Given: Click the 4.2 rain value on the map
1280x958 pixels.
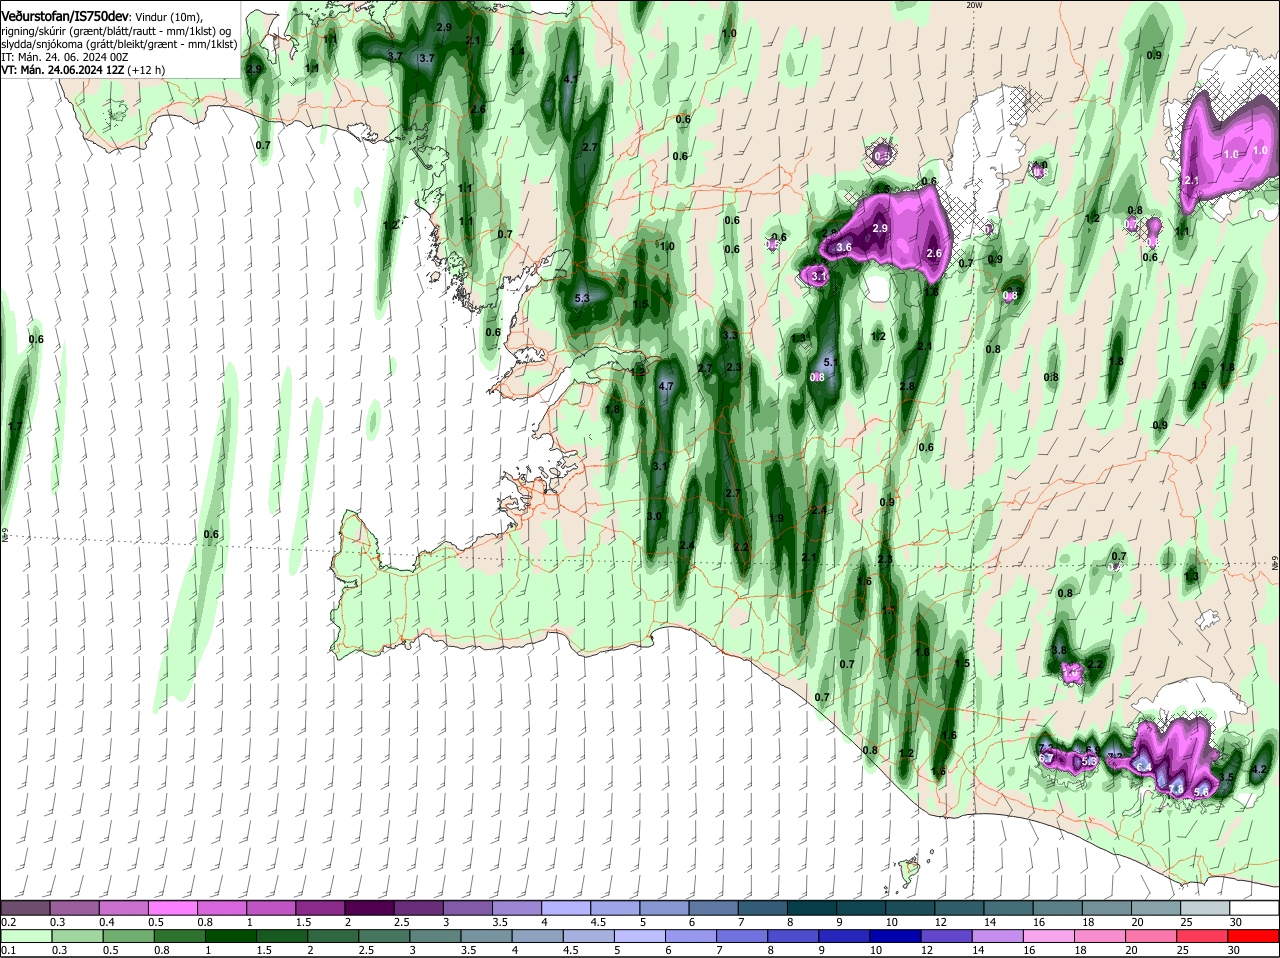Looking at the screenshot, I should click(x=1259, y=770).
